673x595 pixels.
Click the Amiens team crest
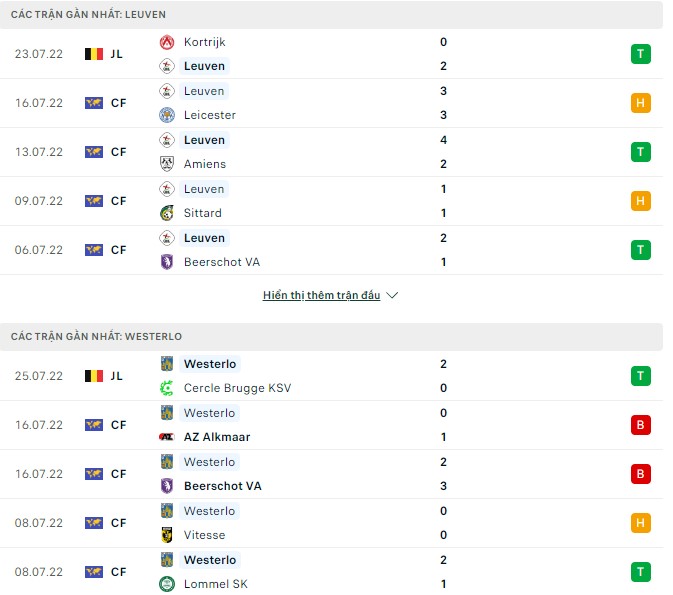tap(167, 164)
